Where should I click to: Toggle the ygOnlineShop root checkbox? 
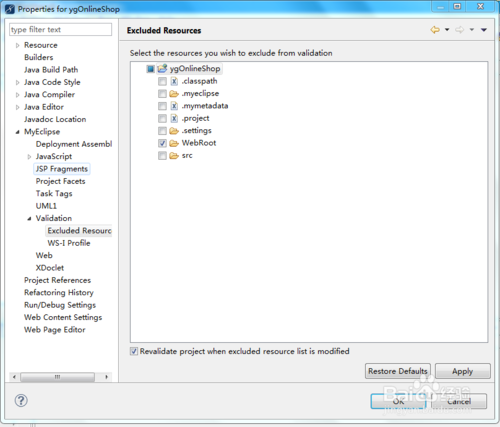coord(150,69)
